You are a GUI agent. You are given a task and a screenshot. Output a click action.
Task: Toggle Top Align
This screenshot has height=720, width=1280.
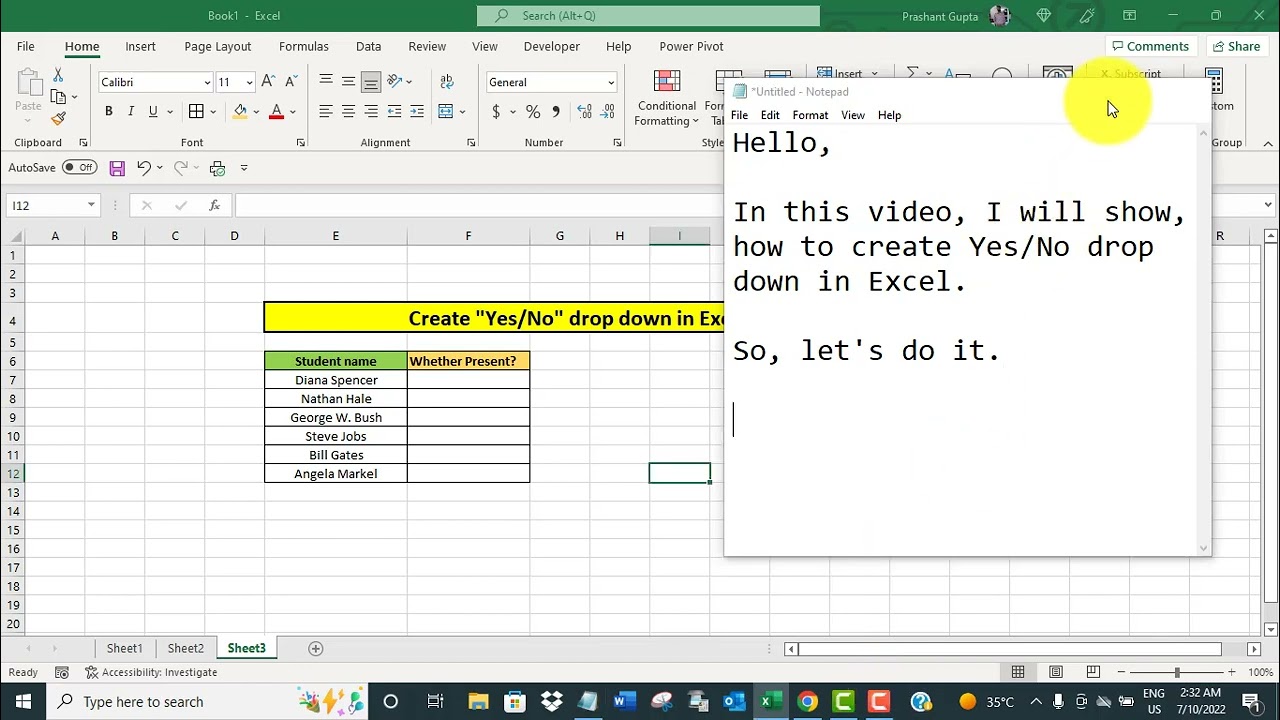pos(326,81)
